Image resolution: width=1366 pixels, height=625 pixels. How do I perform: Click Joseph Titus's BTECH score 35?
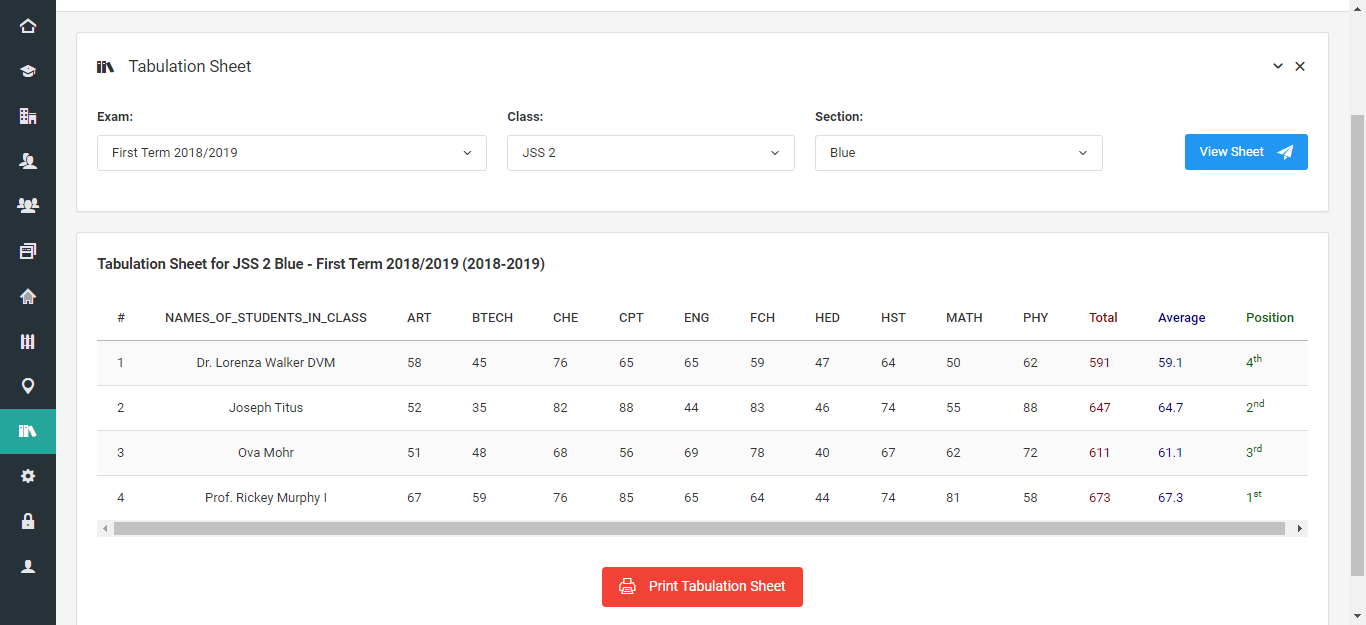(x=479, y=408)
